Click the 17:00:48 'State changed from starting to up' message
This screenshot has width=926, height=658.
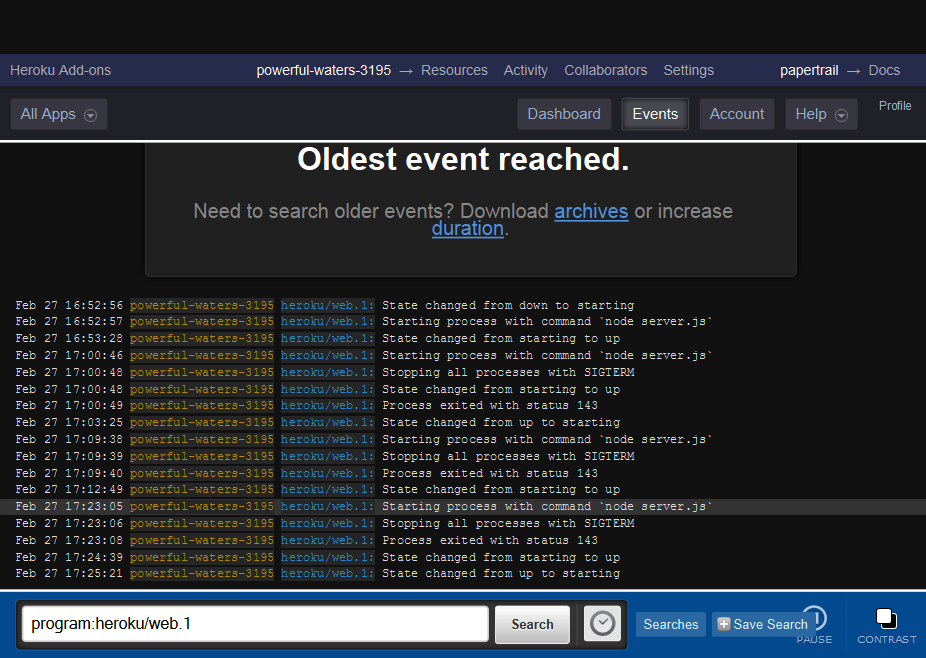point(501,390)
